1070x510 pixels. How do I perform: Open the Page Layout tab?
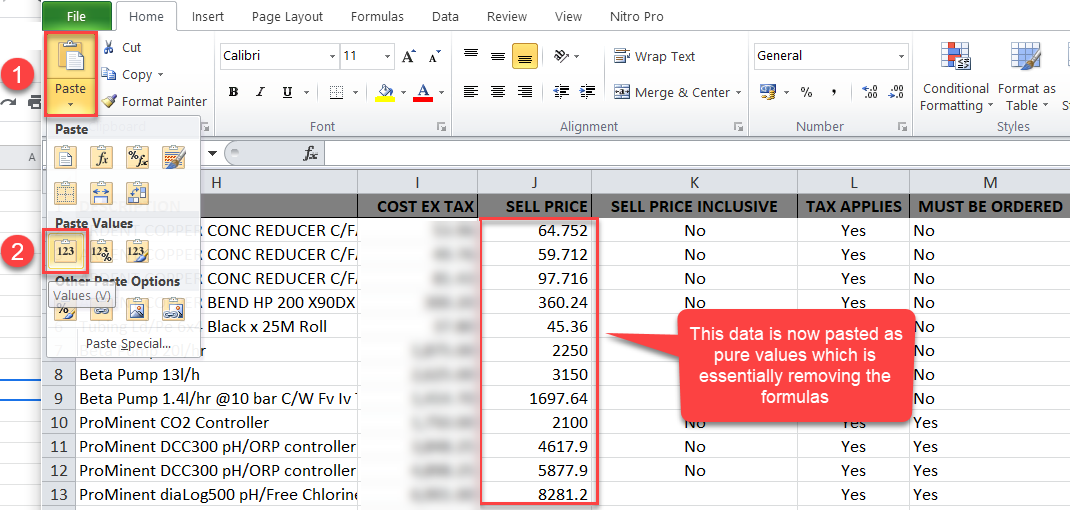[288, 16]
